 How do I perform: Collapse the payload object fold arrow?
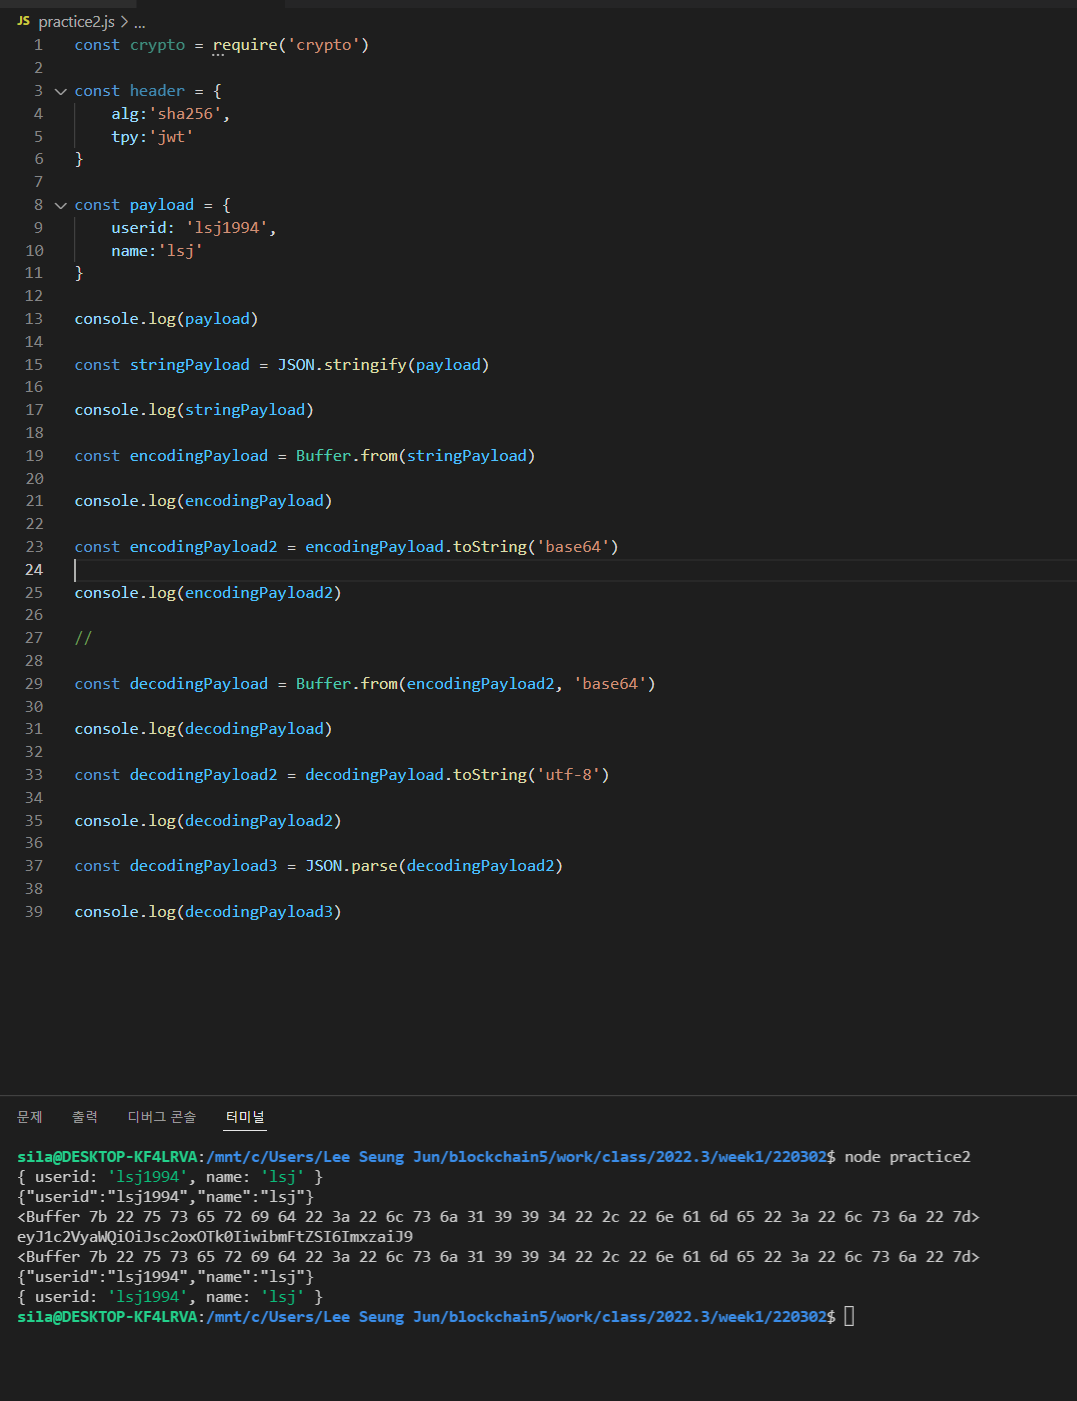[61, 205]
